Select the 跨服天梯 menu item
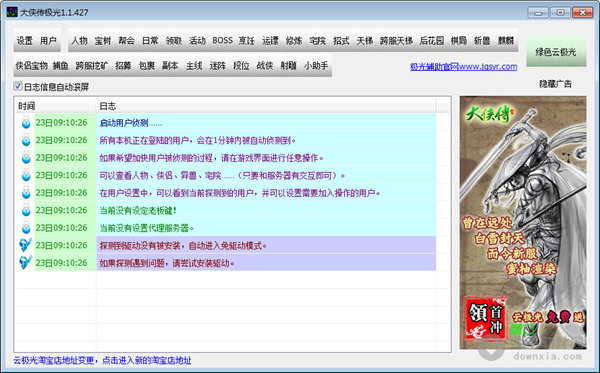This screenshot has height=373, width=600. coord(396,41)
